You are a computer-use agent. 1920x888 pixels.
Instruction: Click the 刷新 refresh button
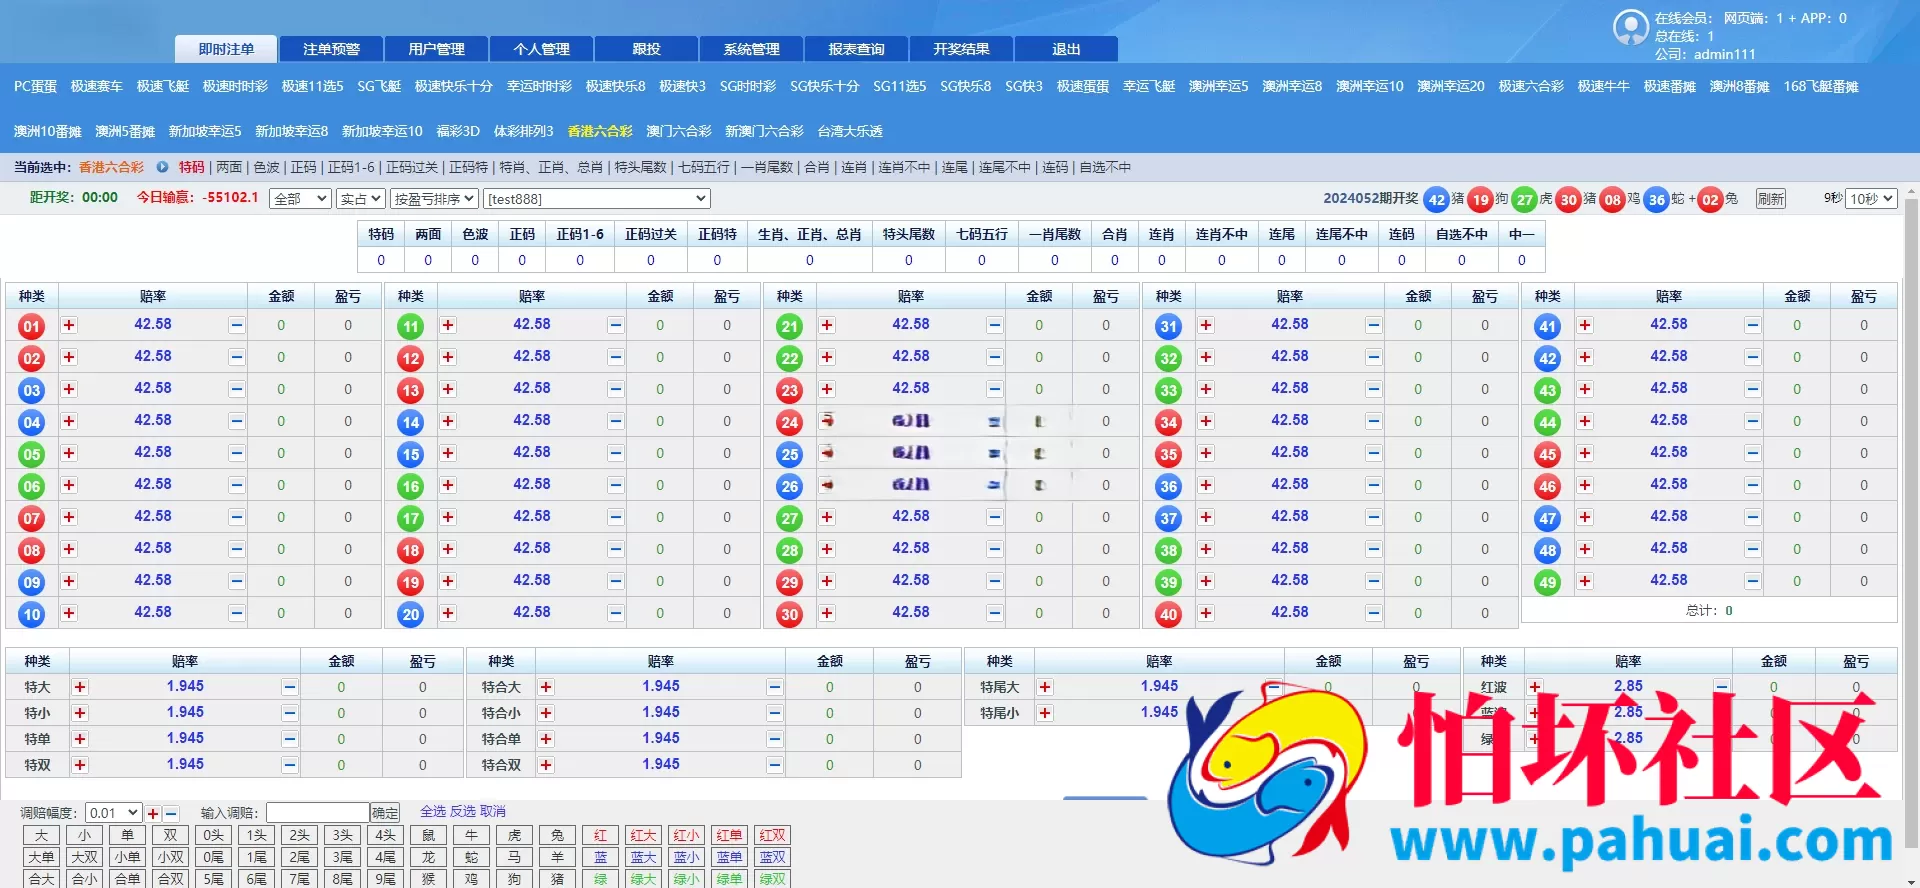click(1771, 199)
